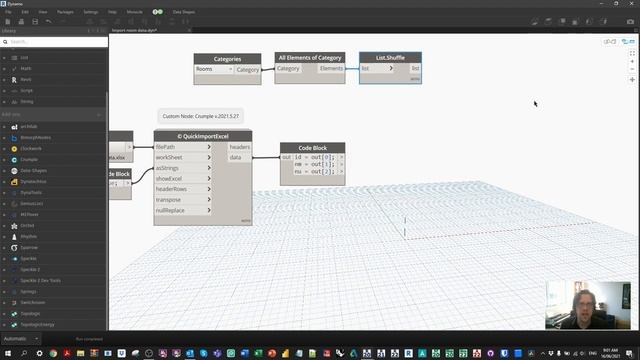Close the import room data.dyn tab
The image size is (640, 360).
[189, 30]
